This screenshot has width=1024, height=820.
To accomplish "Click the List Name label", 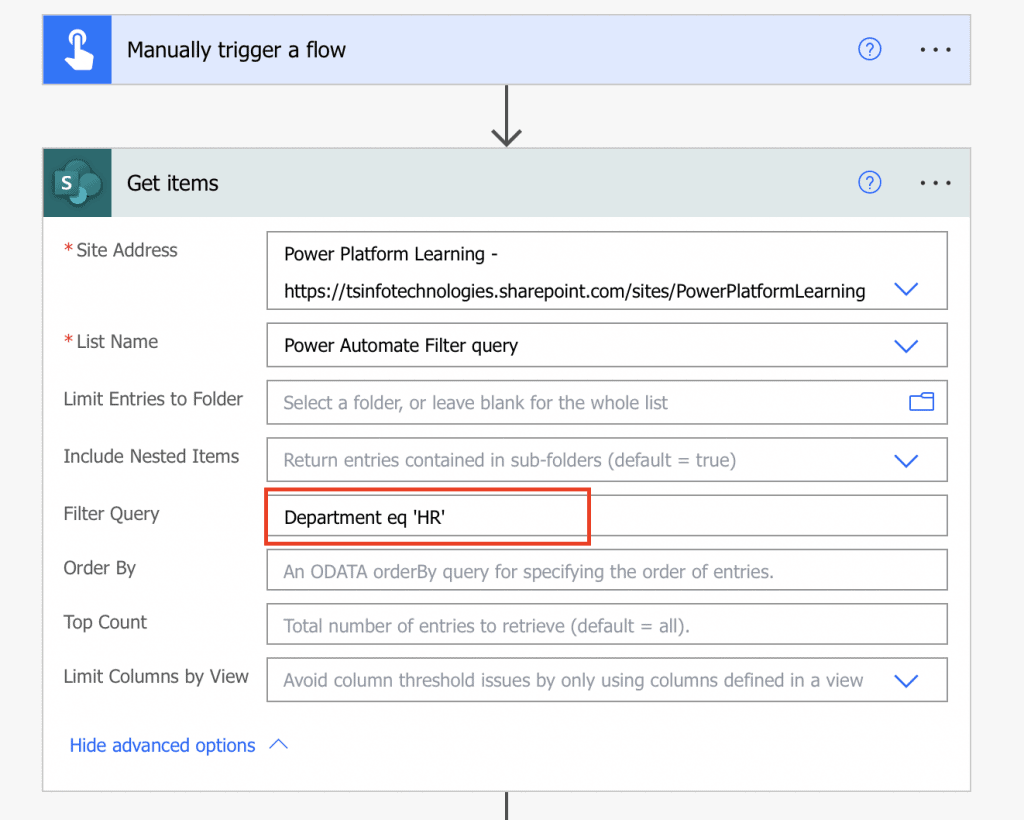I will tap(117, 341).
